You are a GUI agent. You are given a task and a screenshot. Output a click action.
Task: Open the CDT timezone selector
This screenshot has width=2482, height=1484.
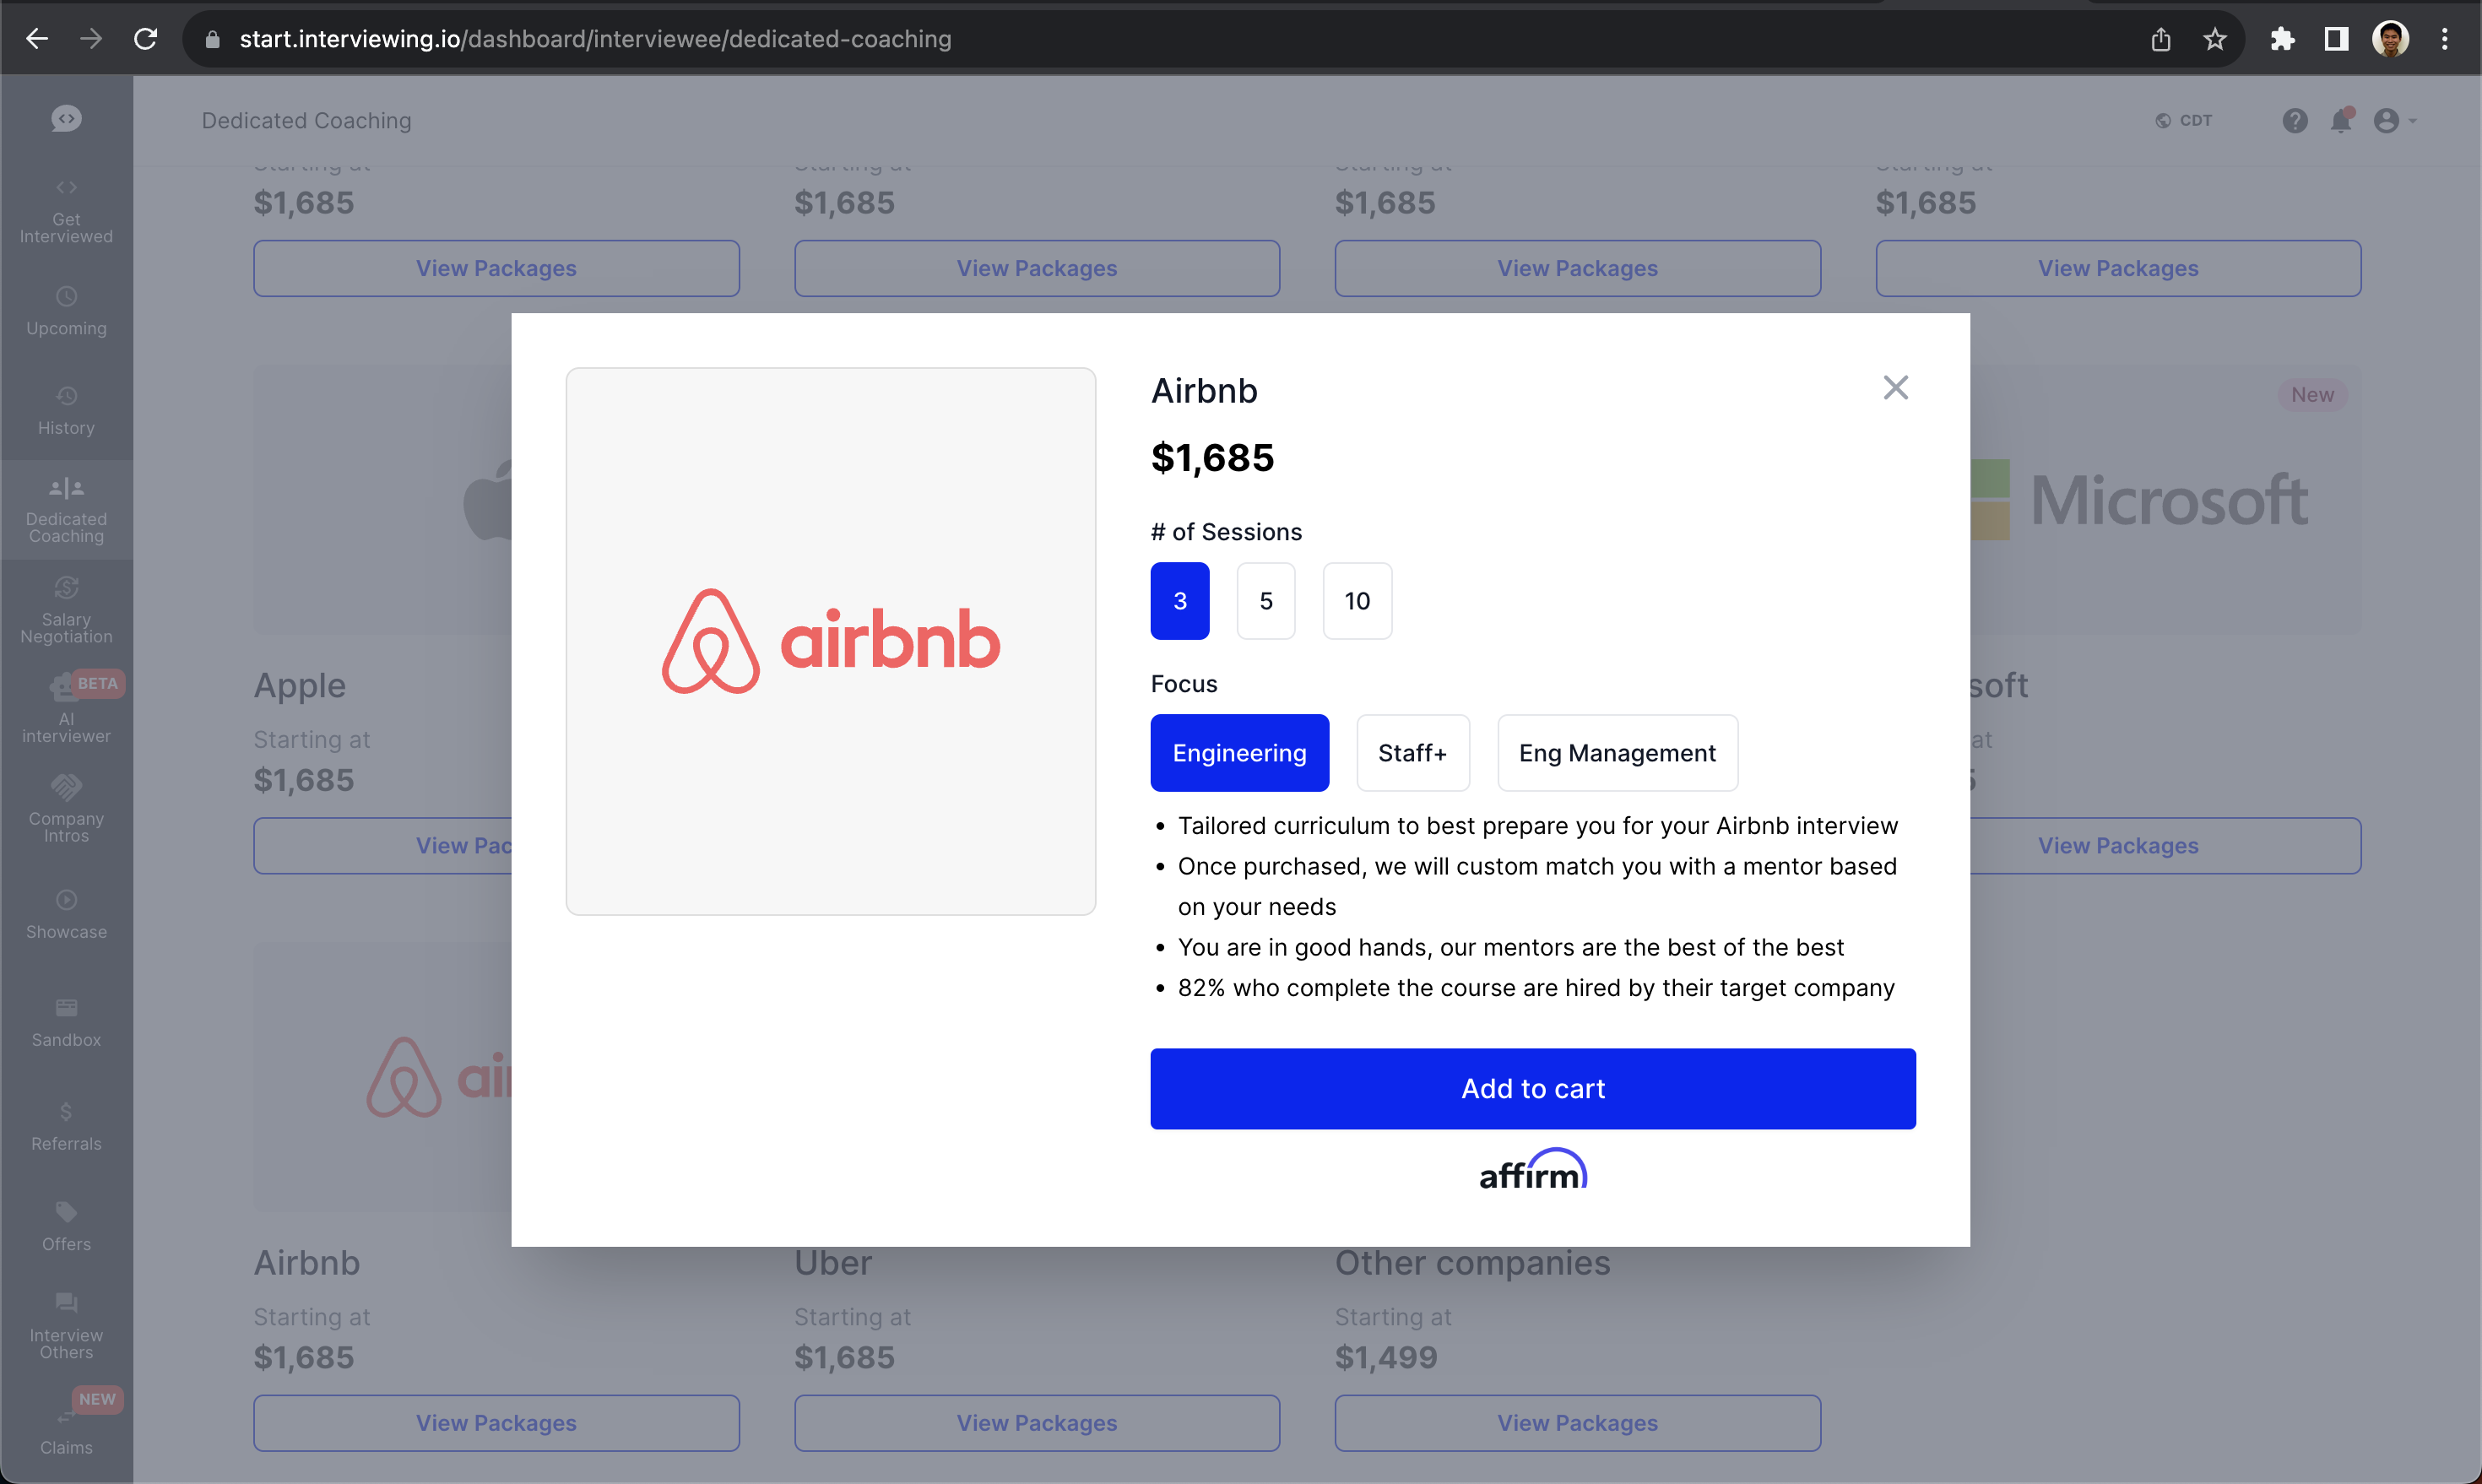click(2184, 121)
